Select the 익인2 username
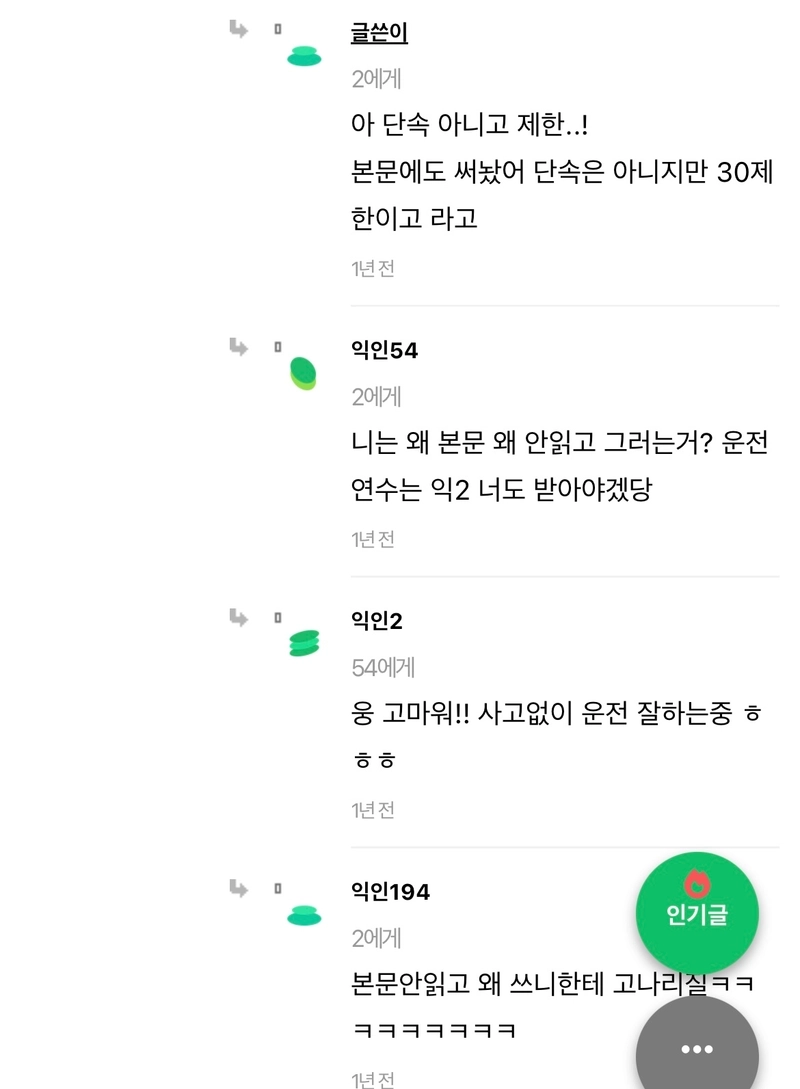The image size is (800, 1089). pyautogui.click(x=377, y=620)
